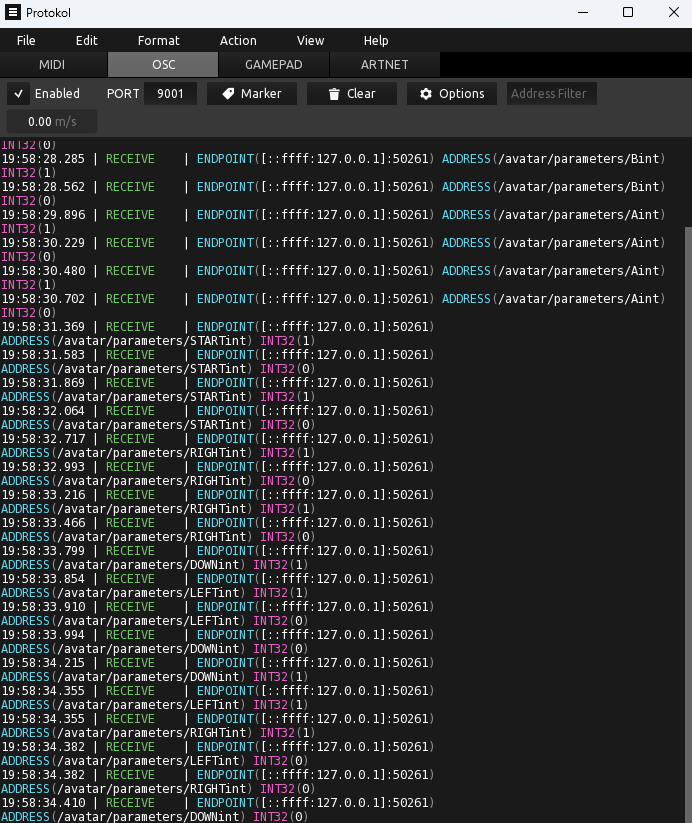Viewport: 692px width, 823px height.
Task: Open the Edit menu
Action: 87,40
